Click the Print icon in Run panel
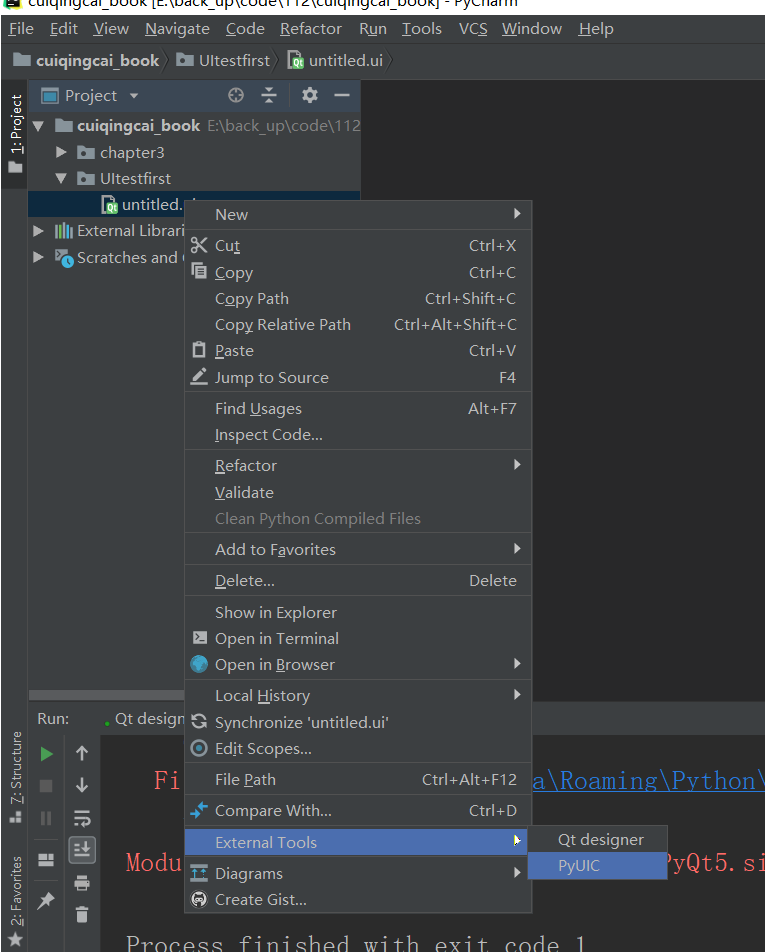The height and width of the screenshot is (952, 765). coord(82,882)
